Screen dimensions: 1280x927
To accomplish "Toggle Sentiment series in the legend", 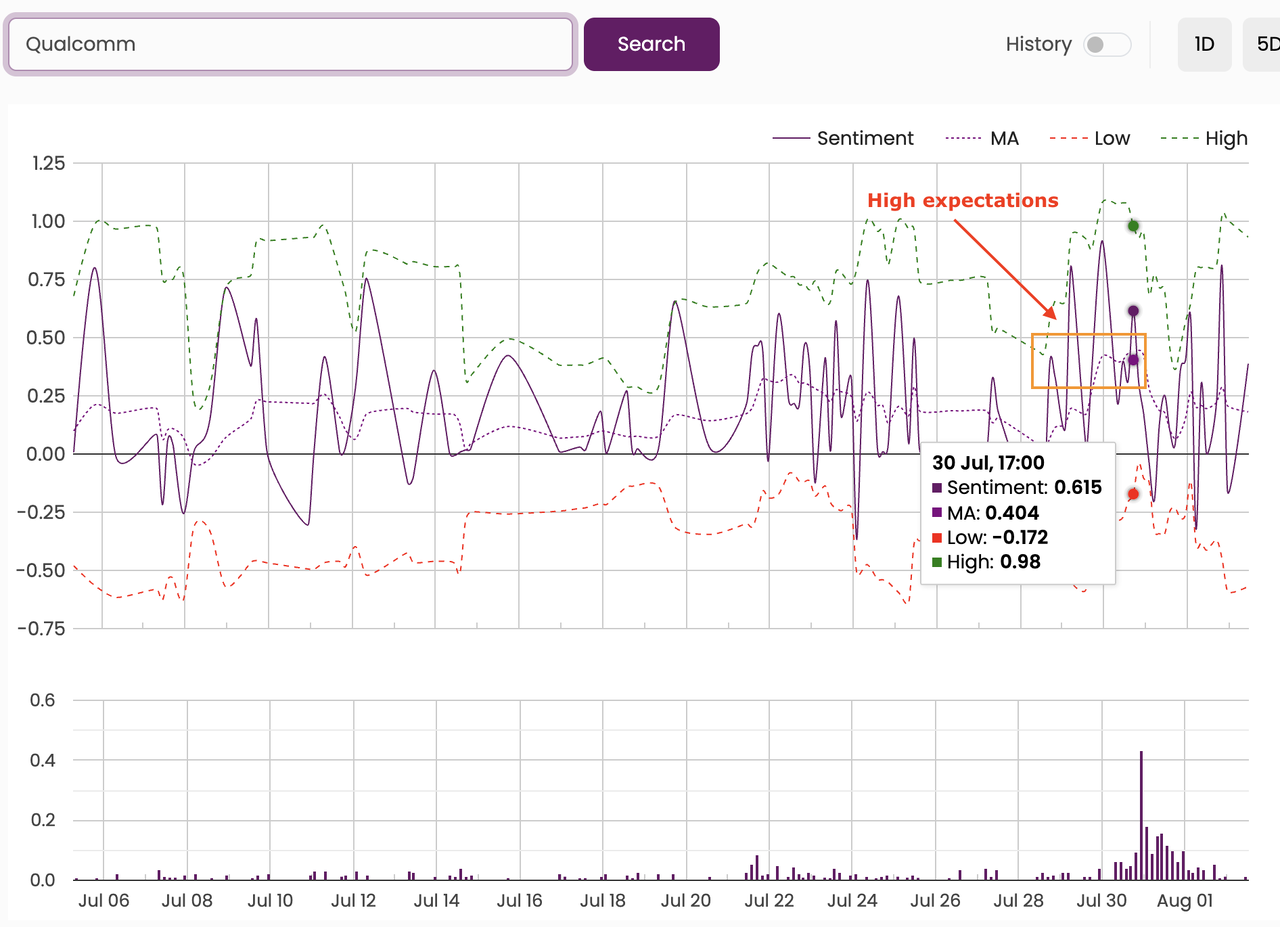I will coord(844,139).
